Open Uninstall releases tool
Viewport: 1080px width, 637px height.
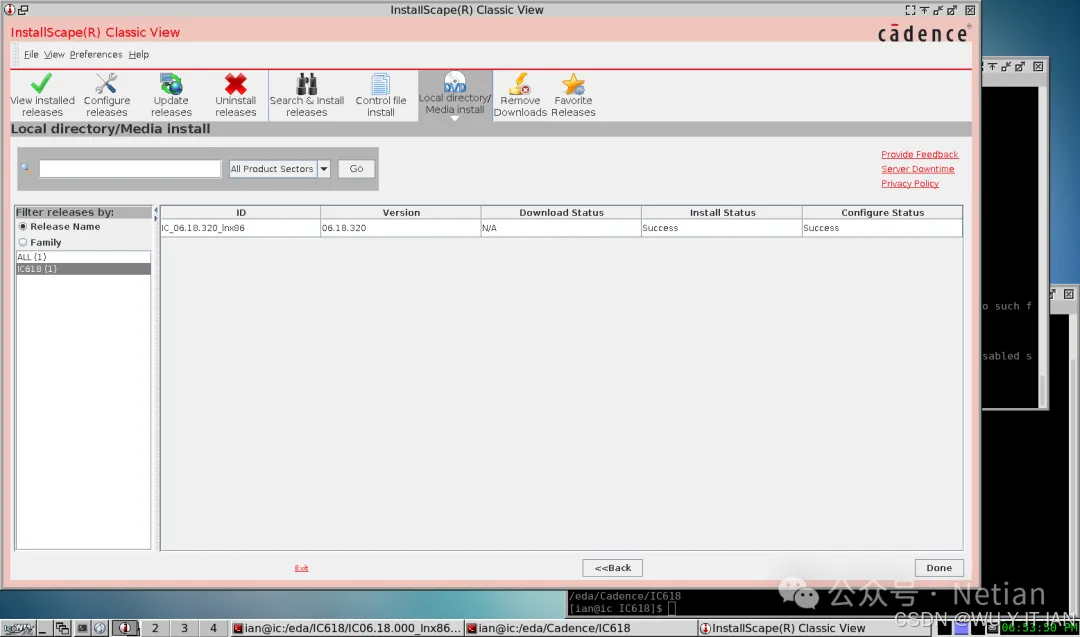point(236,95)
